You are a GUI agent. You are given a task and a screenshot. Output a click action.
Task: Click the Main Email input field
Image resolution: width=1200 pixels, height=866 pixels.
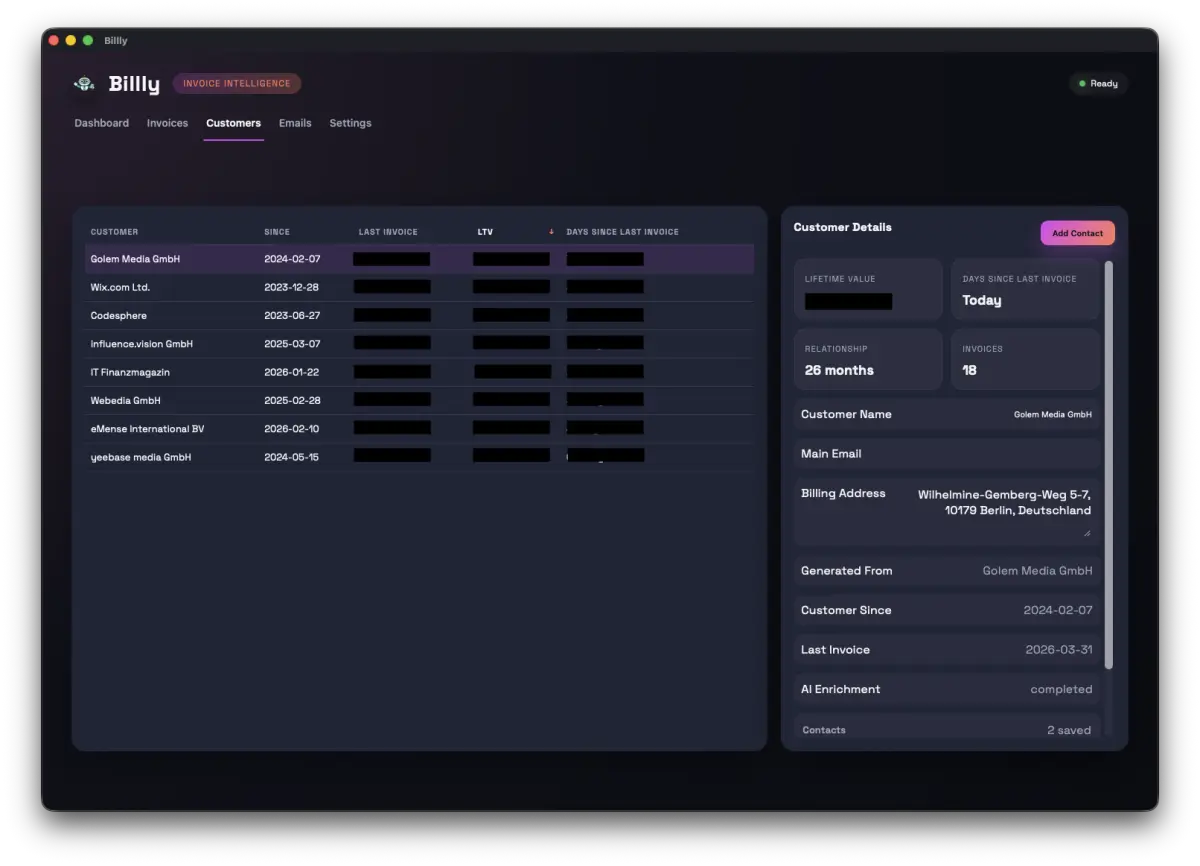pos(946,453)
